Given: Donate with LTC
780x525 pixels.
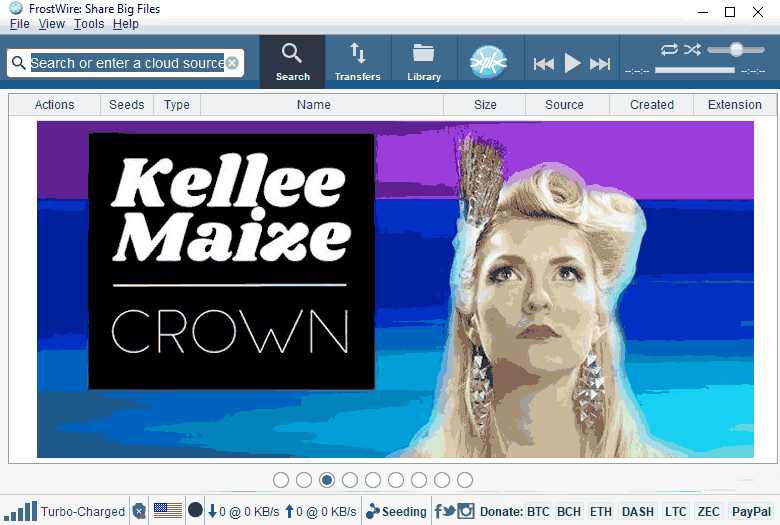Looking at the screenshot, I should [x=676, y=512].
